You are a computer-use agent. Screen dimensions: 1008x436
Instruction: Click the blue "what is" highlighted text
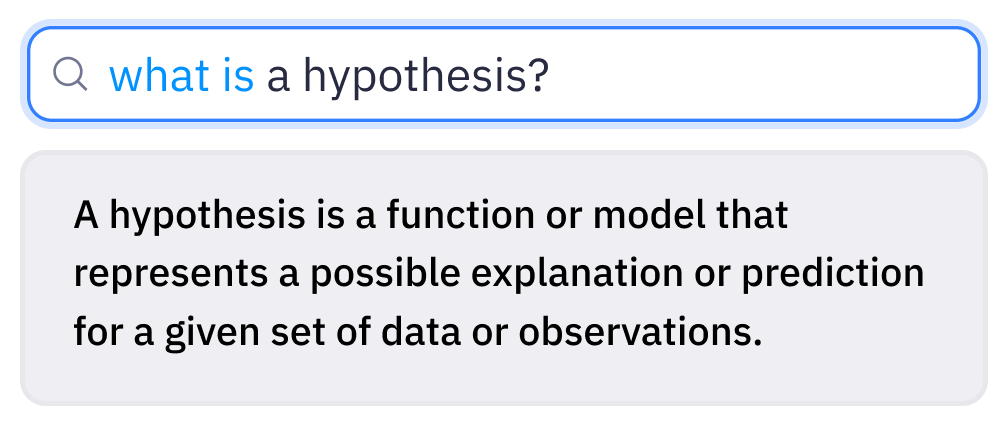(181, 75)
